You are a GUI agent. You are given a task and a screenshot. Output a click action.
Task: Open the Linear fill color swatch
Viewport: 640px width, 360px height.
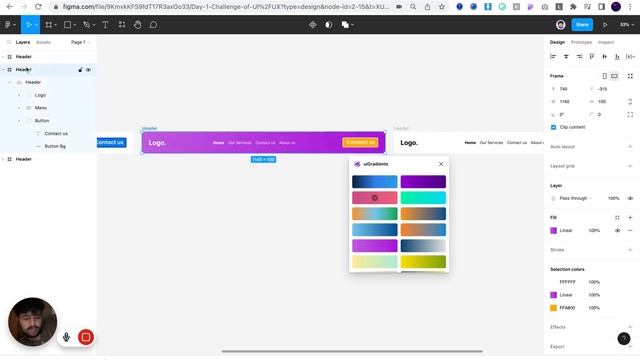pos(553,231)
